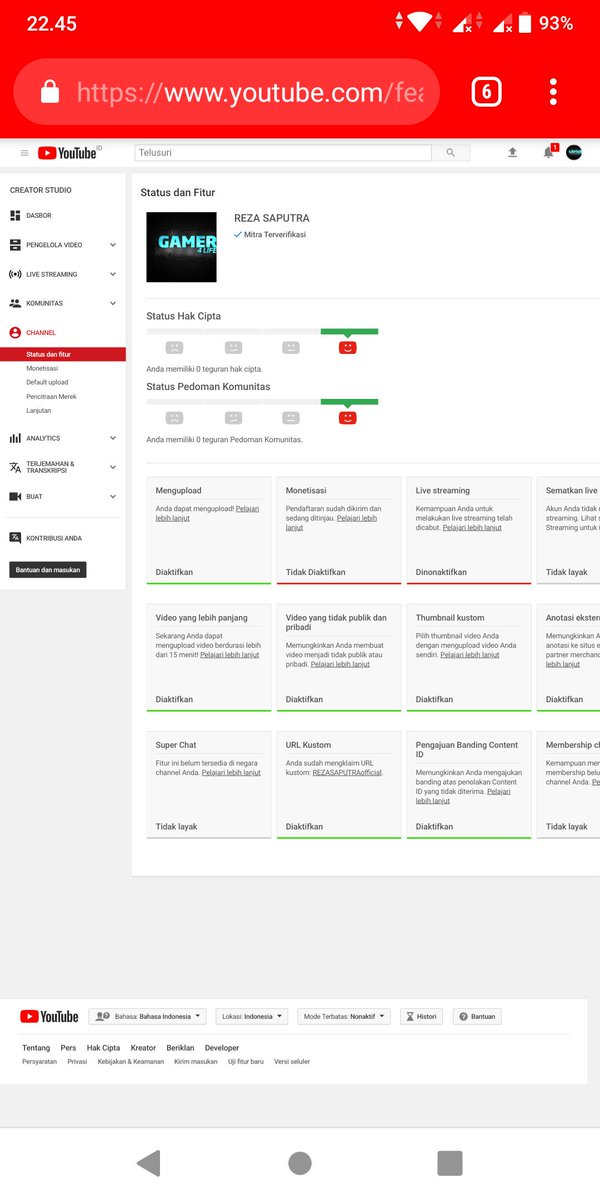Click the happy face under Status Hak Cipta
600x1200 pixels.
pos(347,348)
